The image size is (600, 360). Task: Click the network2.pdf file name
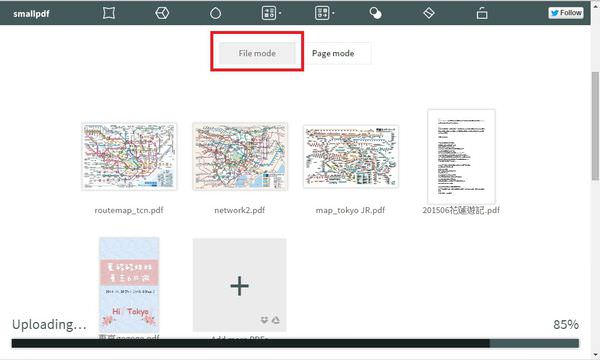[x=240, y=210]
